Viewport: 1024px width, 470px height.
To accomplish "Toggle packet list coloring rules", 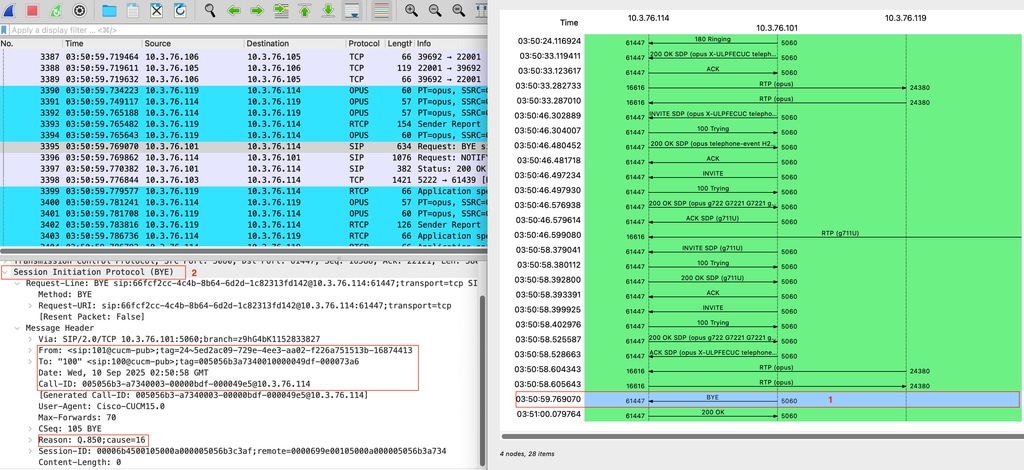I will click(381, 10).
